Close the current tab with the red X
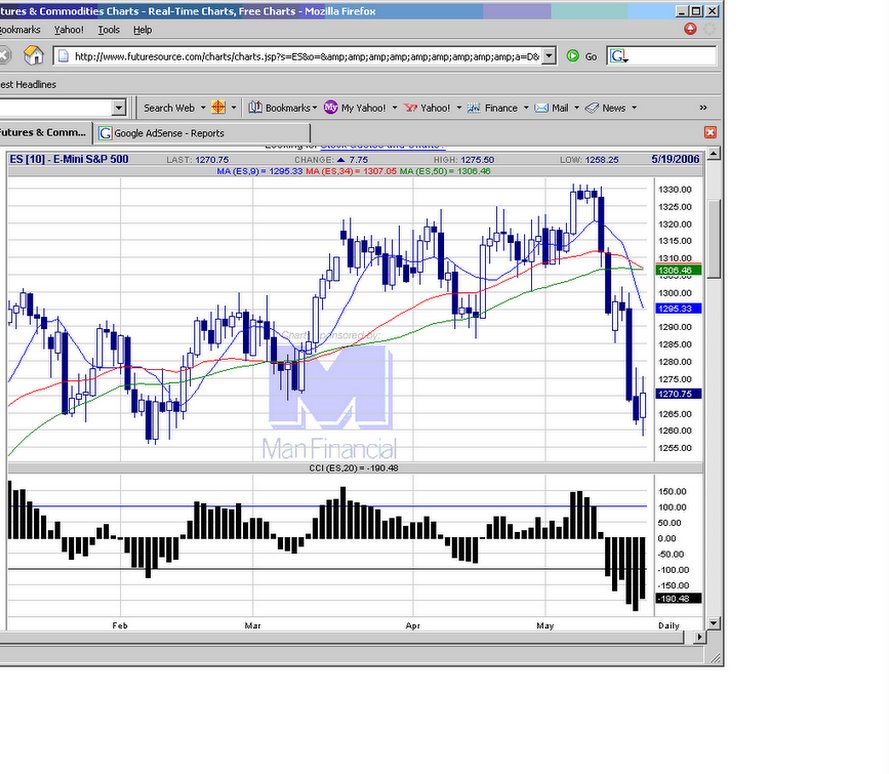 pos(710,132)
